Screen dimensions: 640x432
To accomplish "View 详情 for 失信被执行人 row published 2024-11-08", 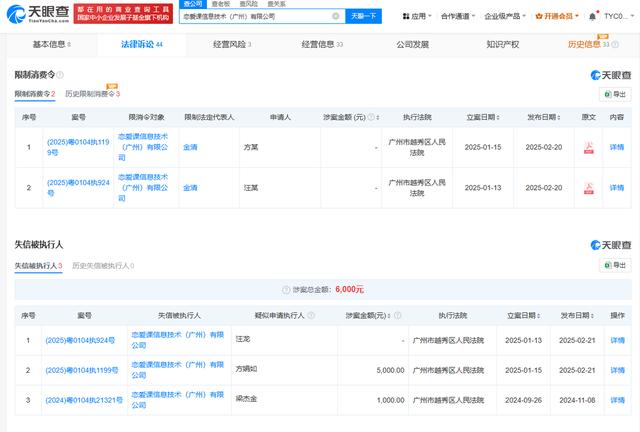I will [x=617, y=400].
